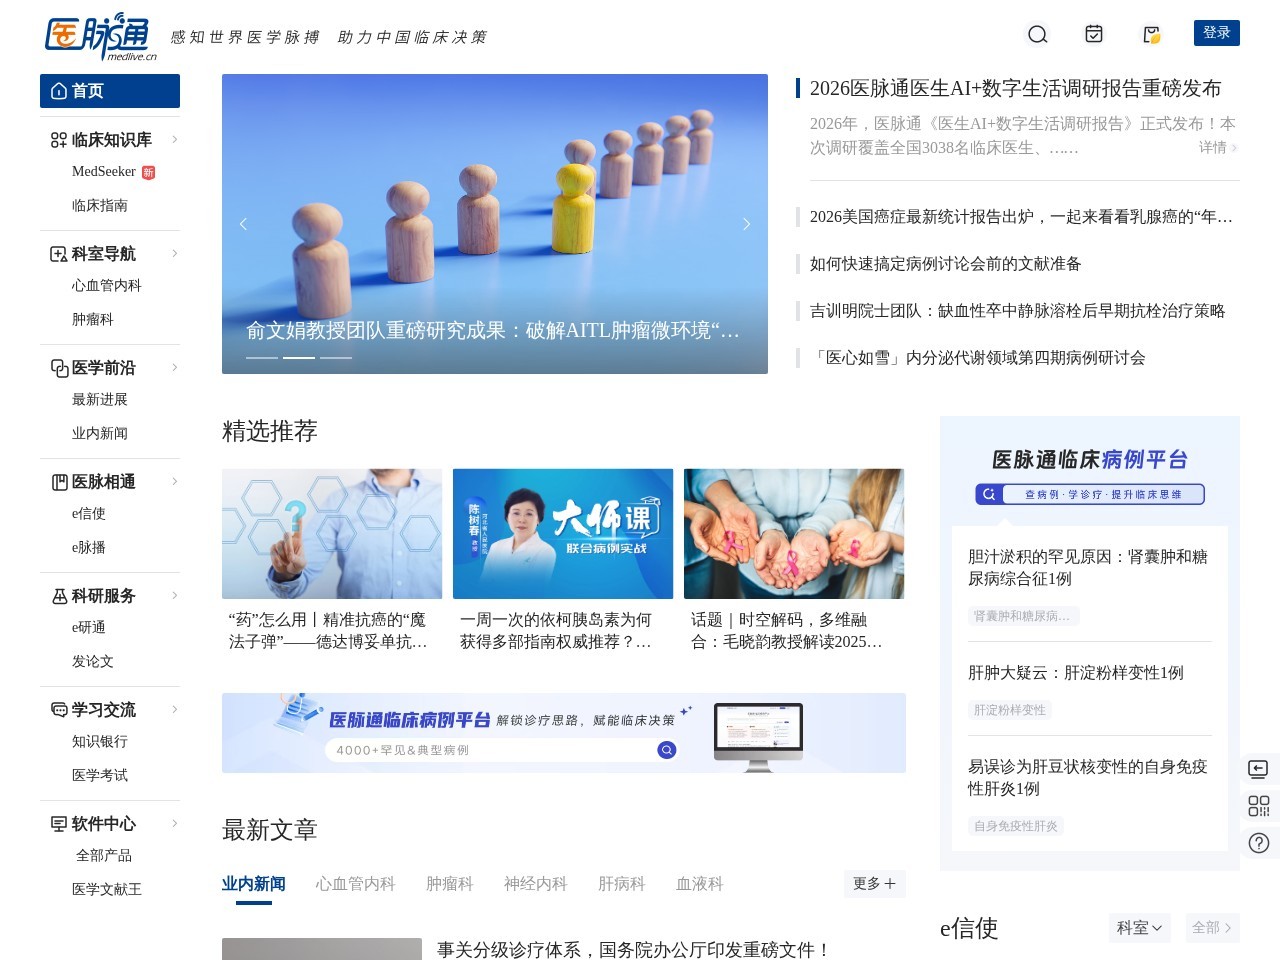Click the QR code icon on right edge

(1258, 806)
